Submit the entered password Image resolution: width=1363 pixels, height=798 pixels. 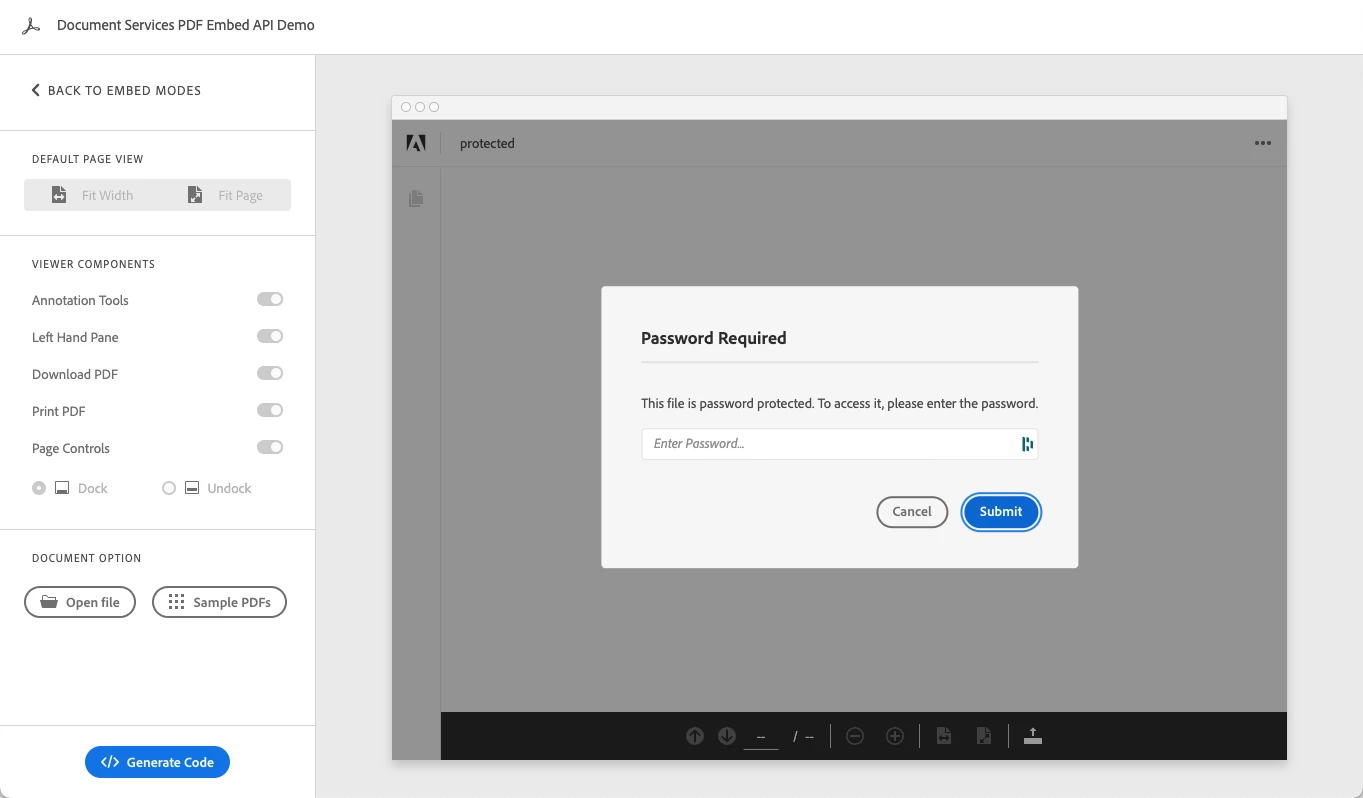point(1001,511)
